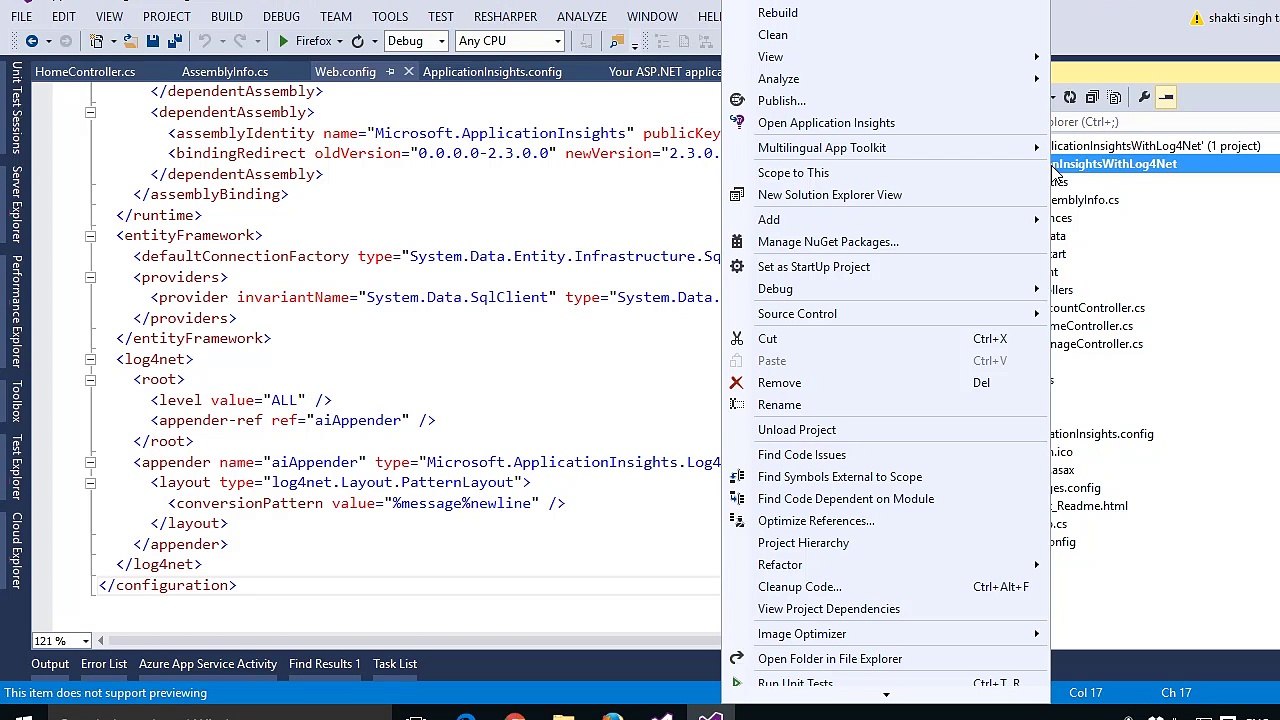Click the Open File folder icon

click(x=129, y=41)
